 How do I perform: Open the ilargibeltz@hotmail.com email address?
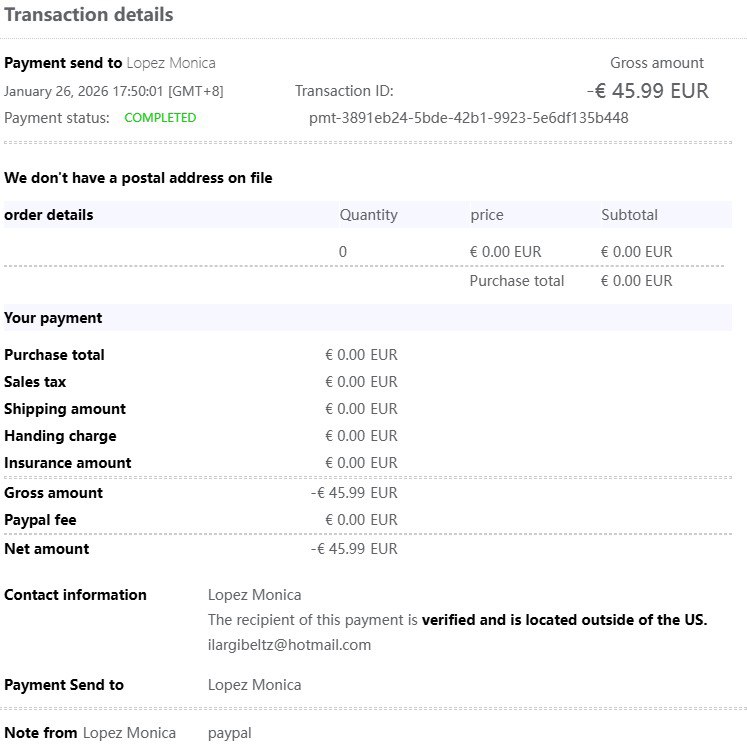click(x=289, y=645)
